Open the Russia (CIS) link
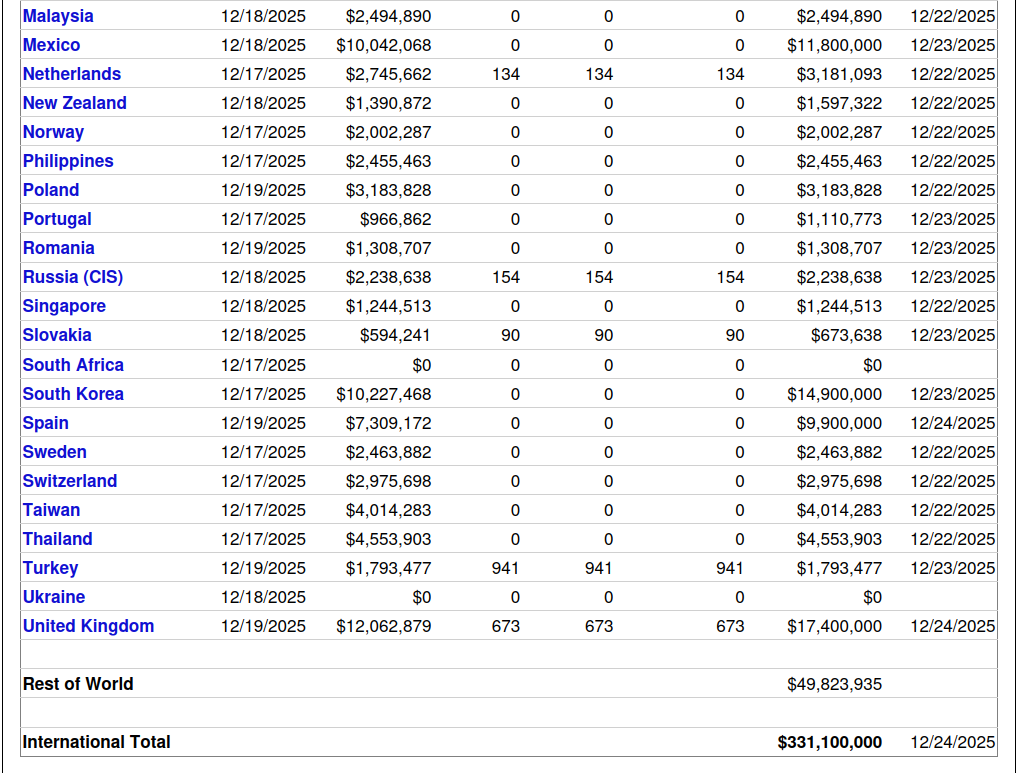 (73, 277)
